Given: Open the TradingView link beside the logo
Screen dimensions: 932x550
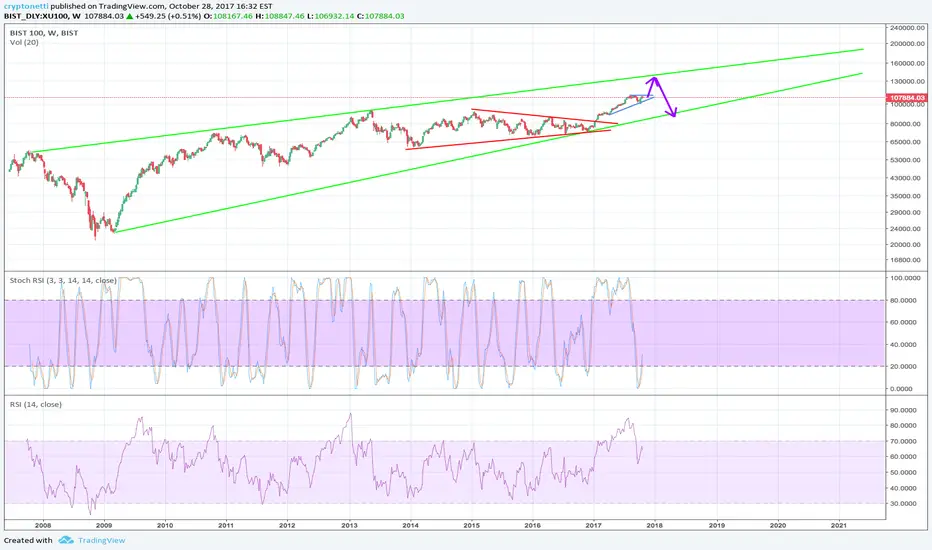Looking at the screenshot, I should click(x=102, y=540).
